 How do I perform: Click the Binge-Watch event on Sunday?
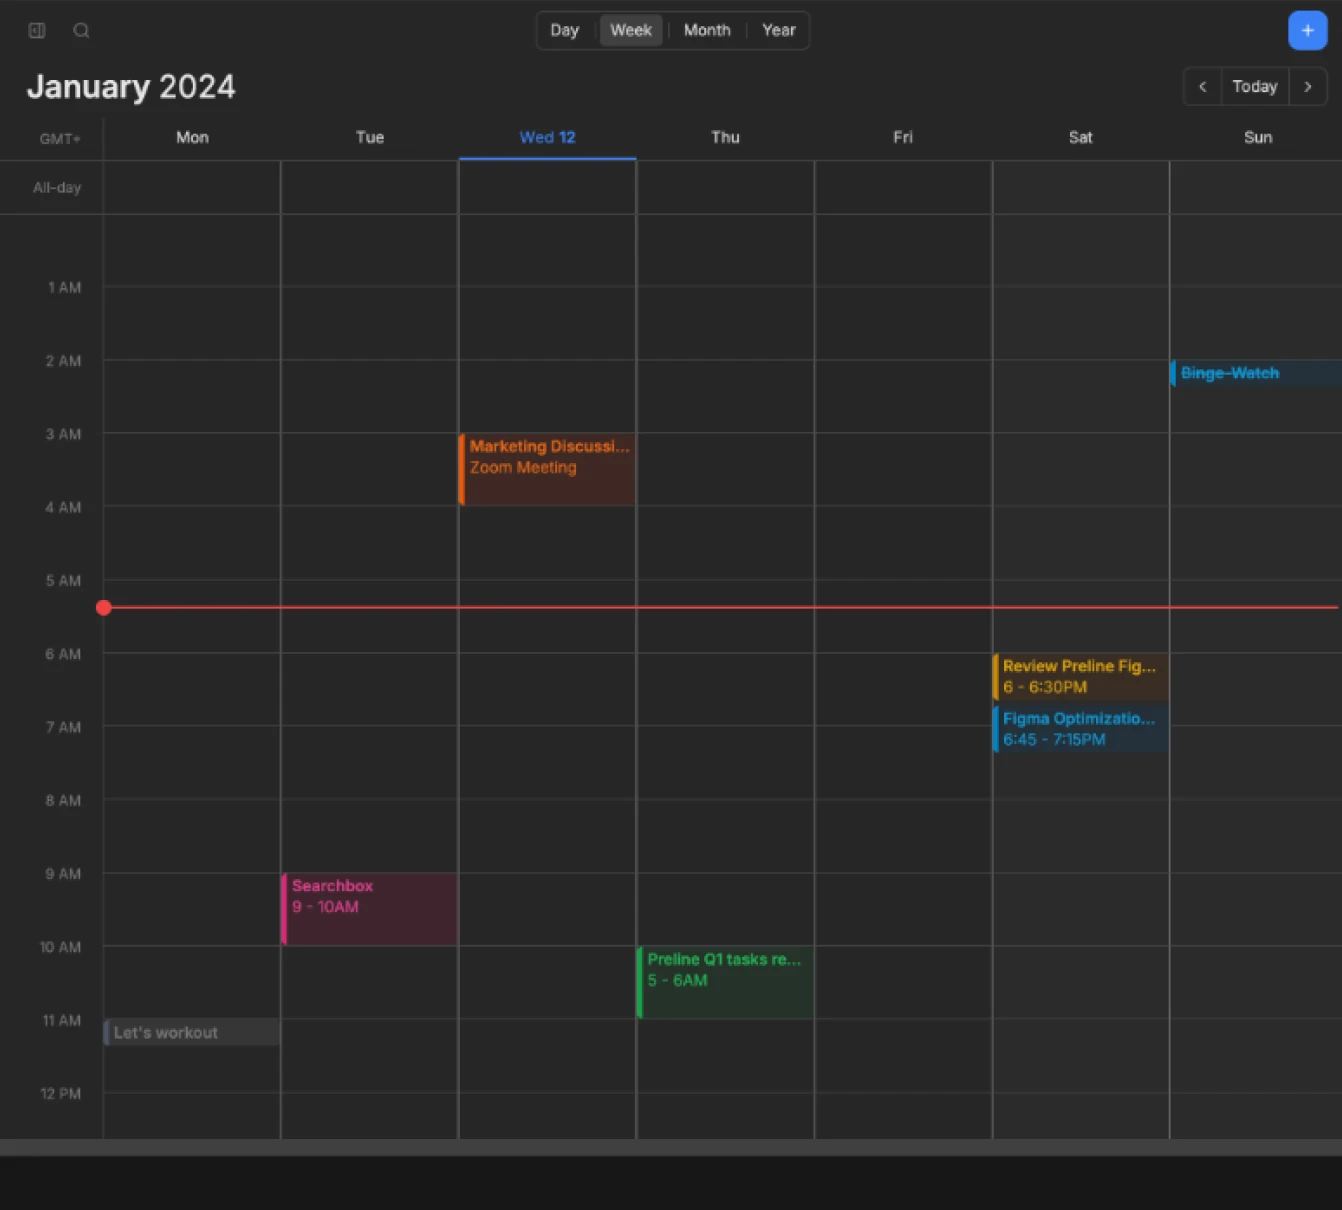[x=1254, y=373]
